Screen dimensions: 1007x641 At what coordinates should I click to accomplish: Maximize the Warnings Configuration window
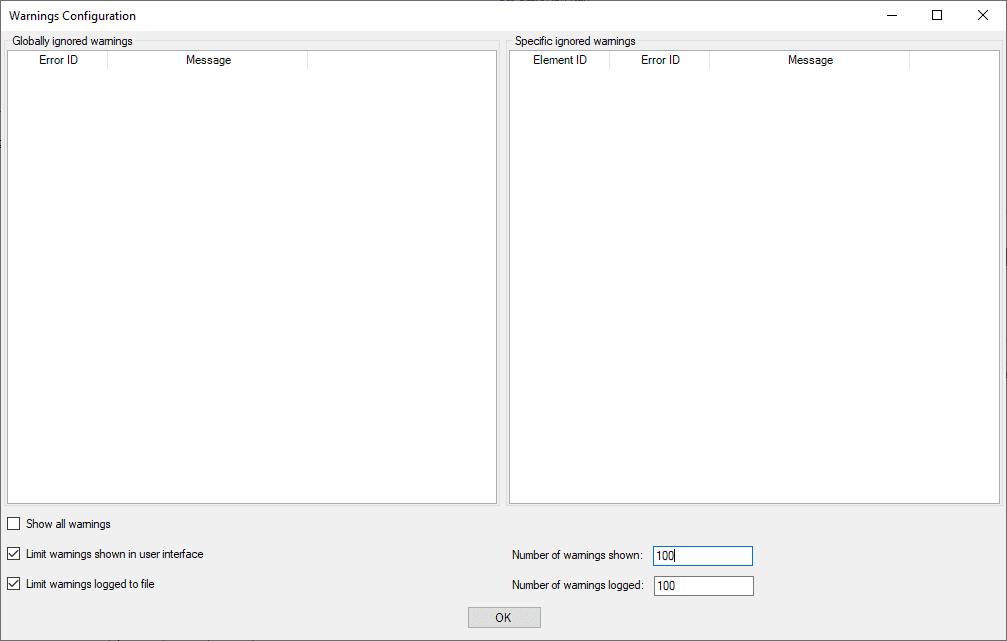[x=937, y=15]
